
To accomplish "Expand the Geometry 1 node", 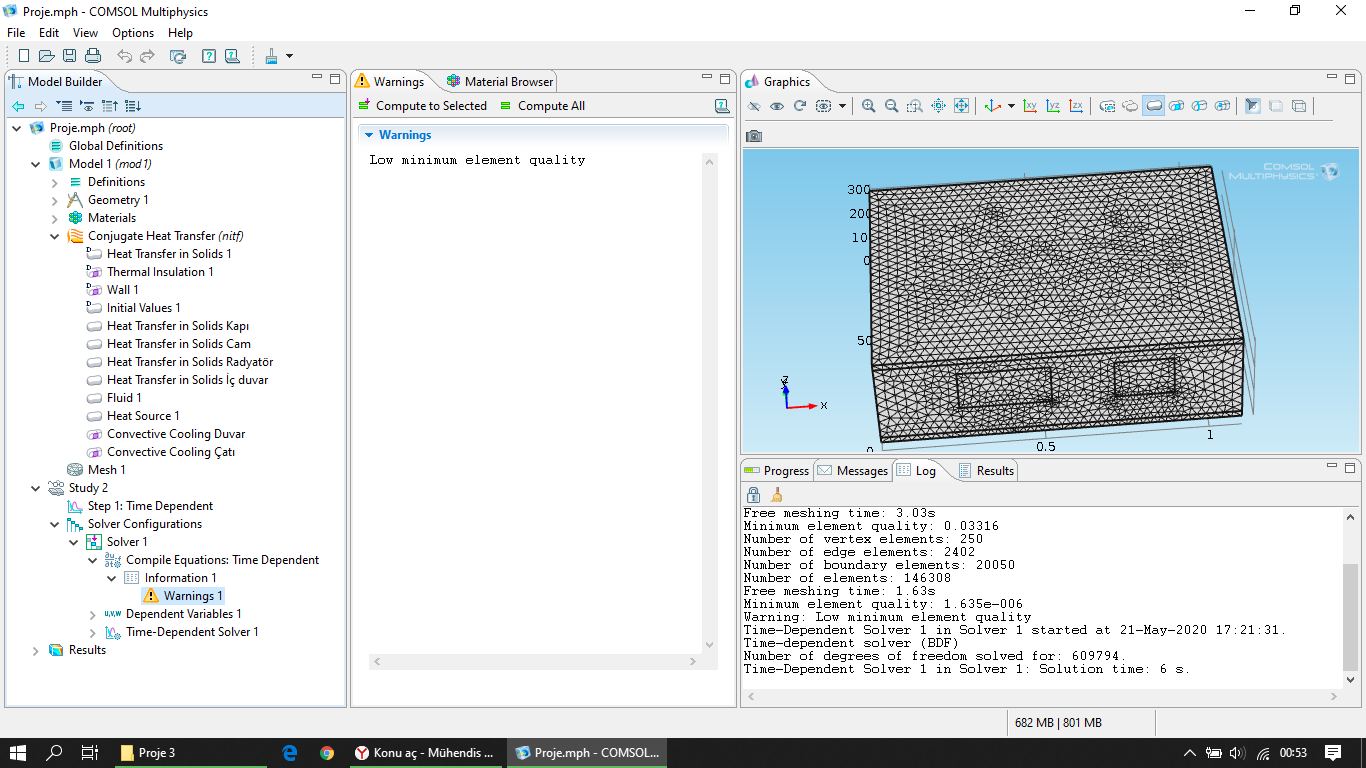I will click(x=55, y=200).
